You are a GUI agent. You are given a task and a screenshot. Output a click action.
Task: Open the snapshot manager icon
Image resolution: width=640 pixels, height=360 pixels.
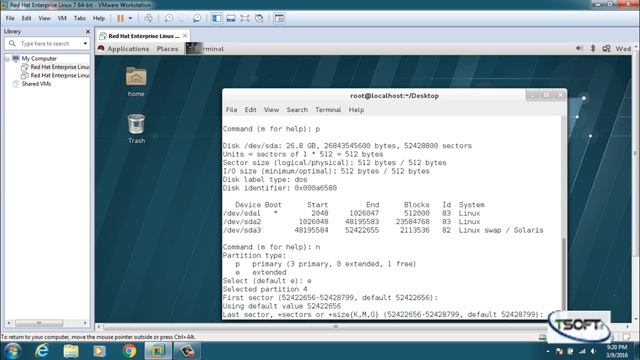(x=197, y=18)
